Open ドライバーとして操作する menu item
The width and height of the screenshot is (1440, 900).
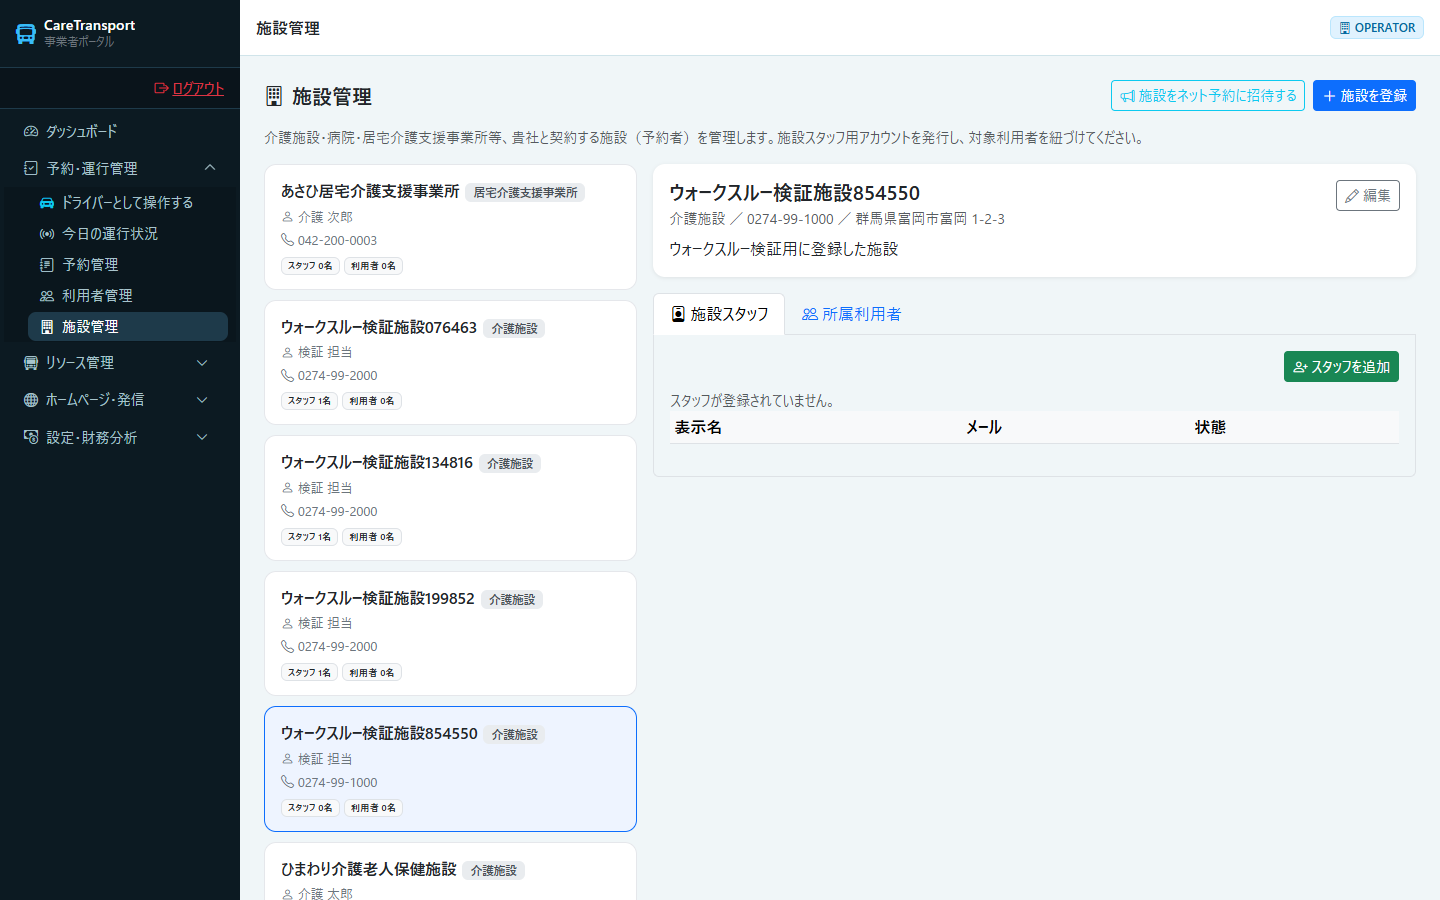[128, 202]
